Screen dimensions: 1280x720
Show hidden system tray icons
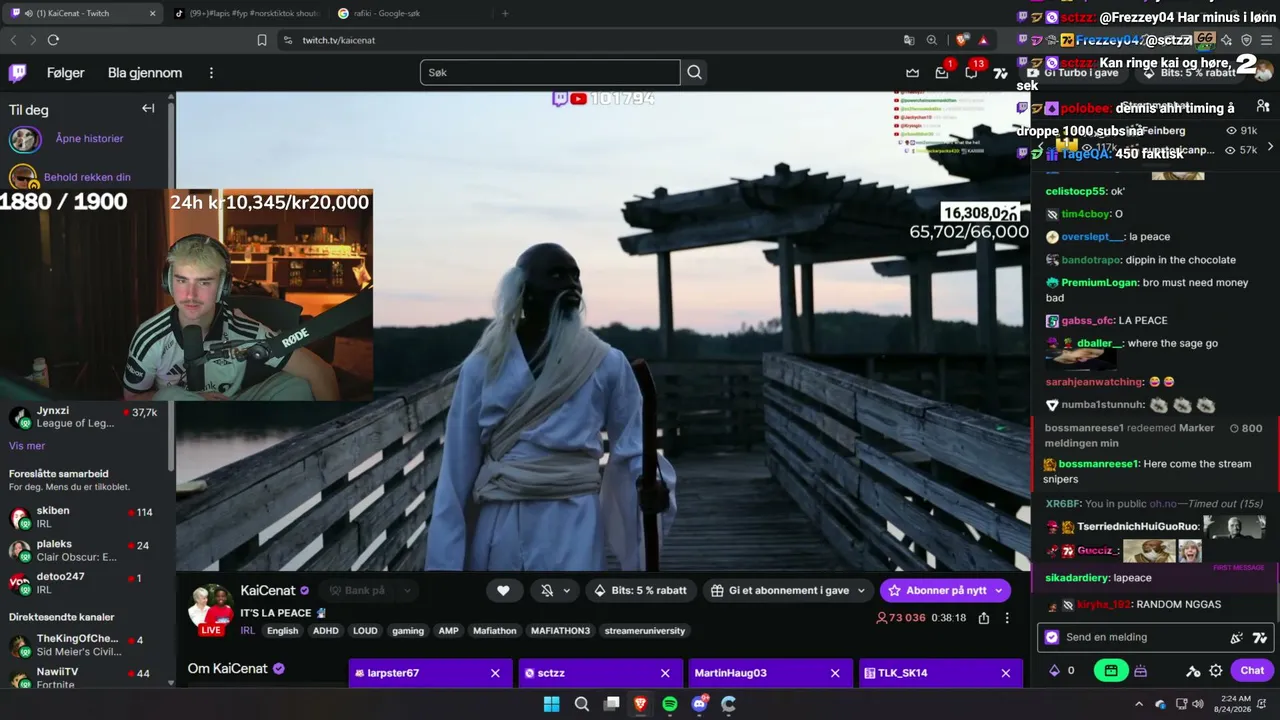pos(1139,704)
